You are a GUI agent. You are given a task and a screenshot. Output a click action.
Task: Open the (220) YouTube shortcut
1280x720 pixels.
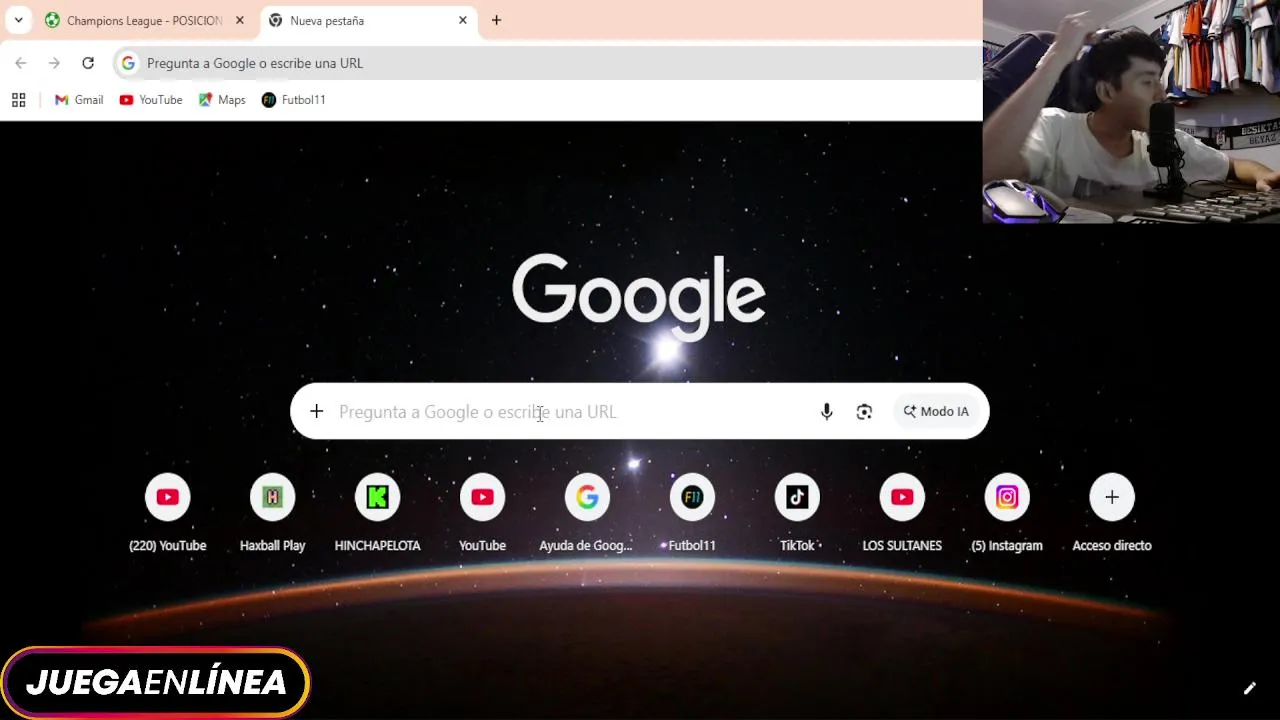[x=168, y=513]
